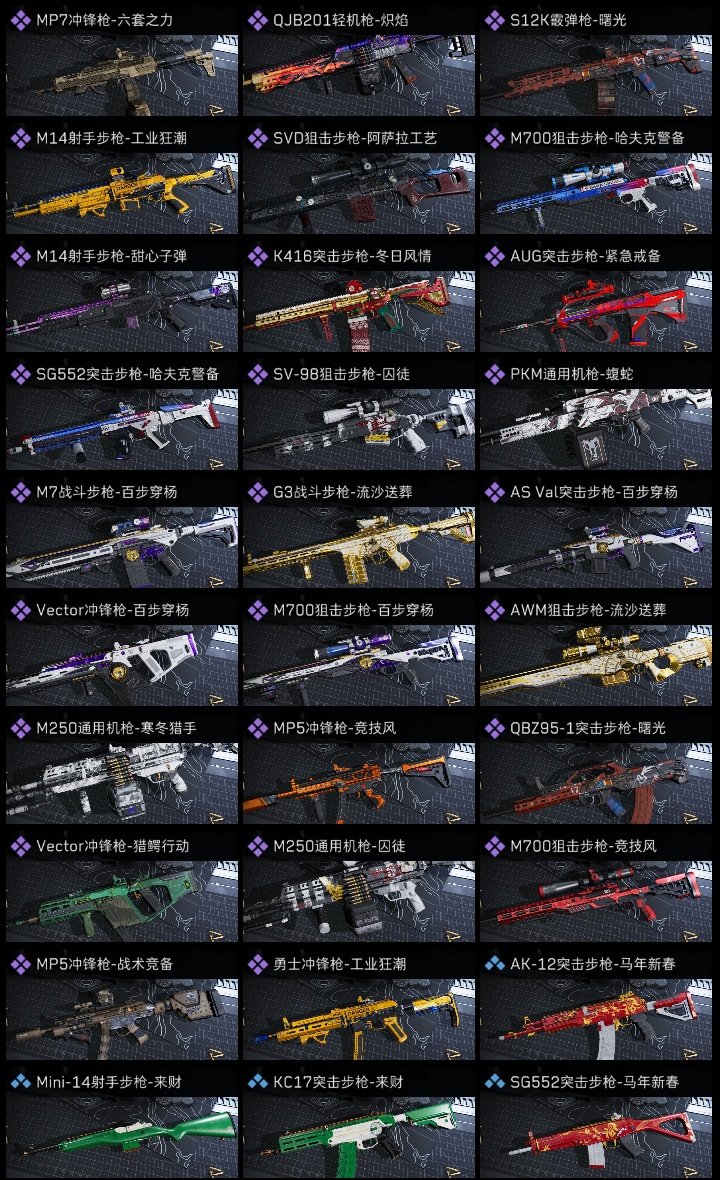Open the M700狙击步枪-竞技风 red skin
720x1180 pixels.
tap(596, 901)
